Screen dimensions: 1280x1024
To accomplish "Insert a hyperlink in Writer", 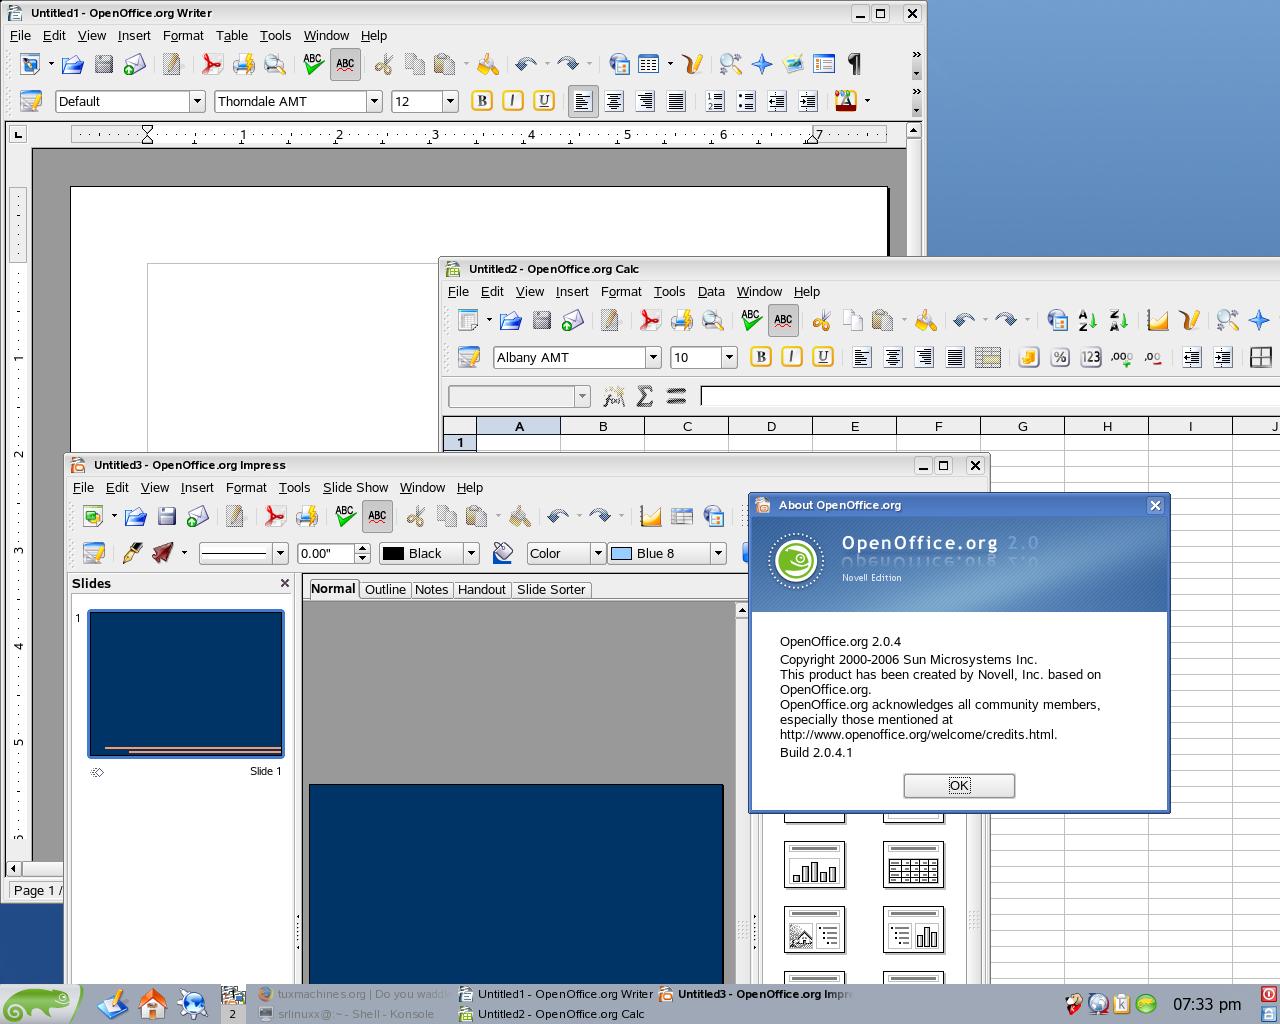I will coord(619,65).
